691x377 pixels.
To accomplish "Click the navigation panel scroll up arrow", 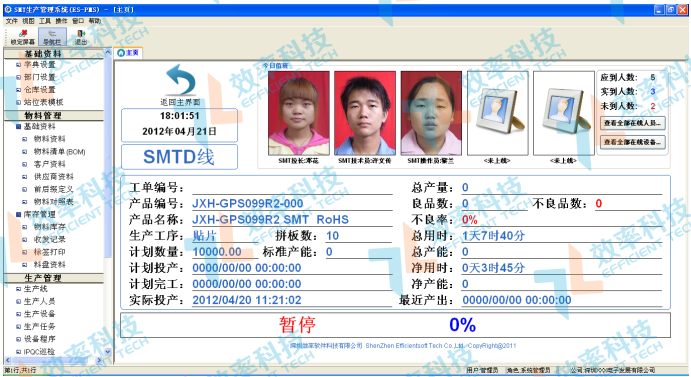I will tap(108, 52).
